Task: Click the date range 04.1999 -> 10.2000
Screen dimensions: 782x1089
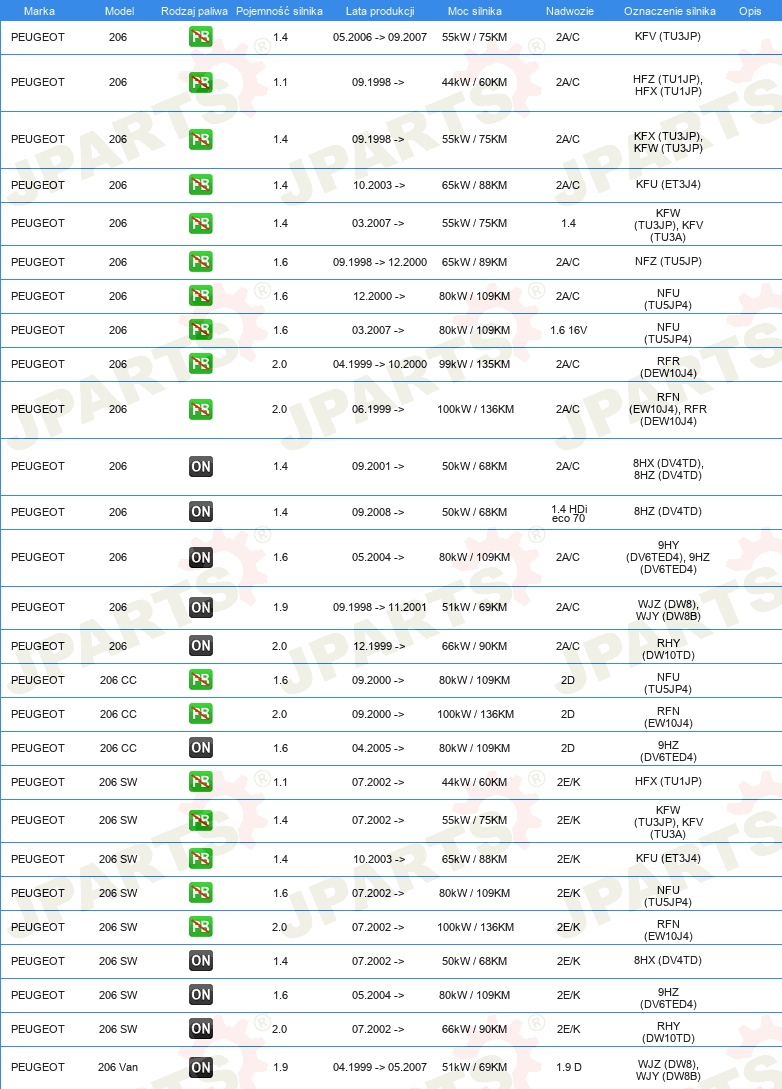Action: tap(380, 364)
